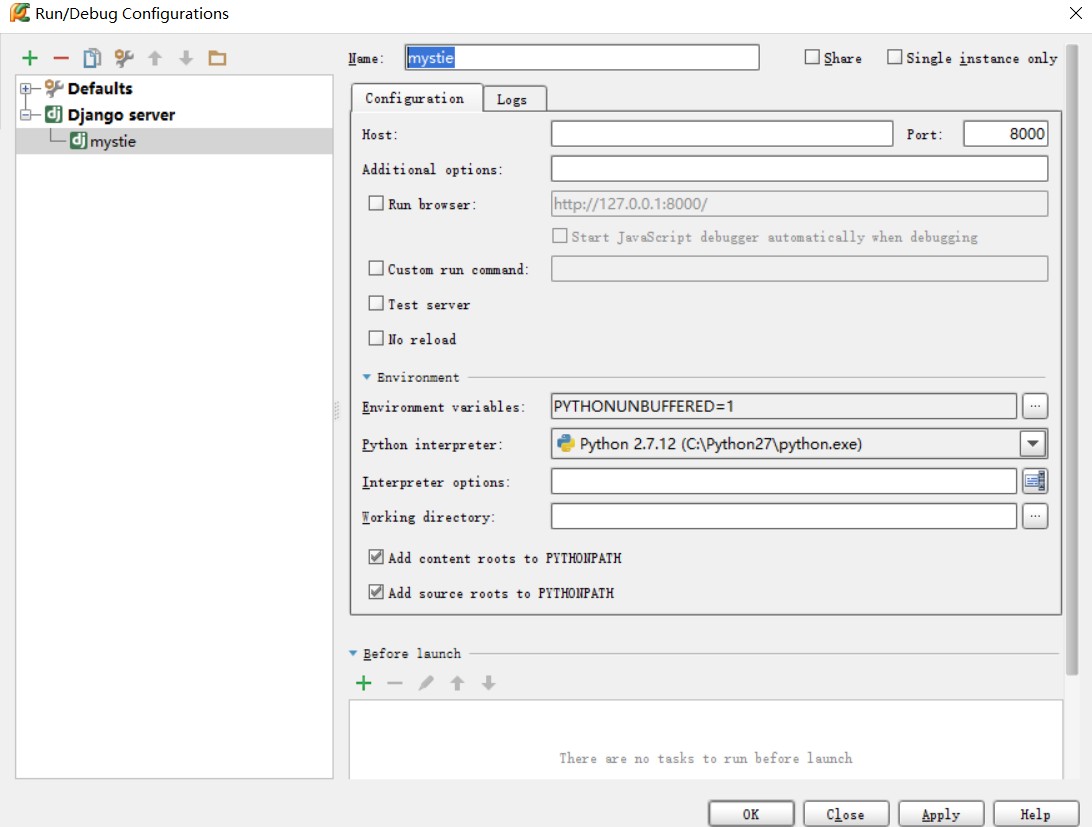Click the Environment variables text field
This screenshot has width=1092, height=827.
(783, 406)
